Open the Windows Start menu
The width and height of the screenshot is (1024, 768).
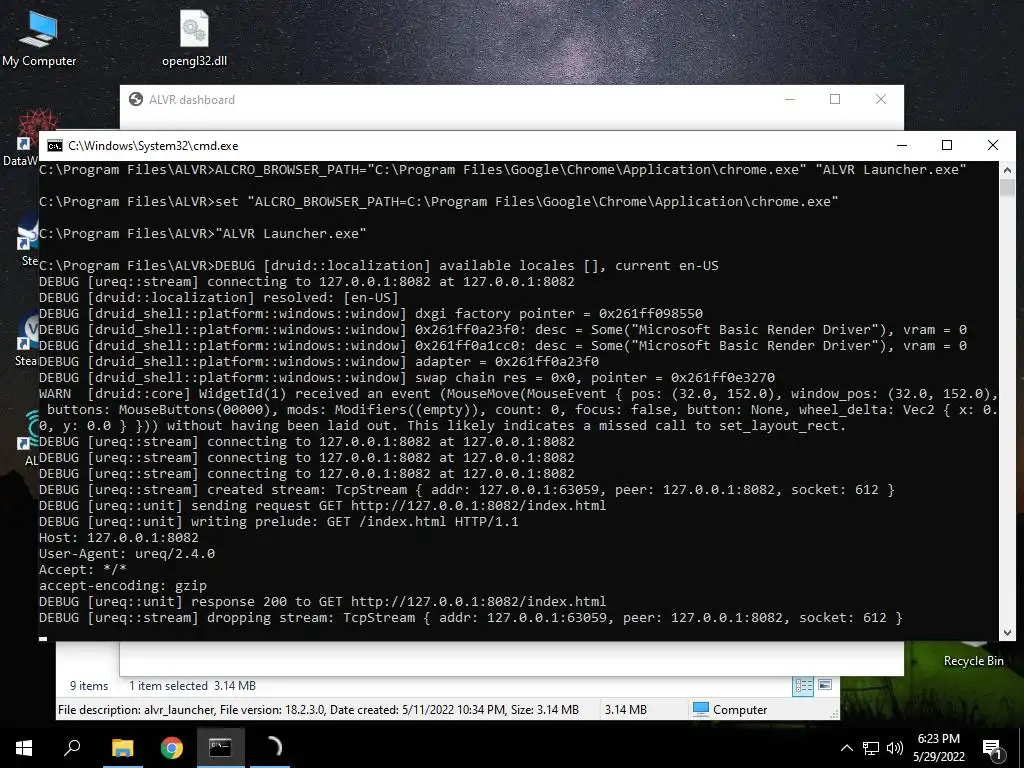point(24,748)
